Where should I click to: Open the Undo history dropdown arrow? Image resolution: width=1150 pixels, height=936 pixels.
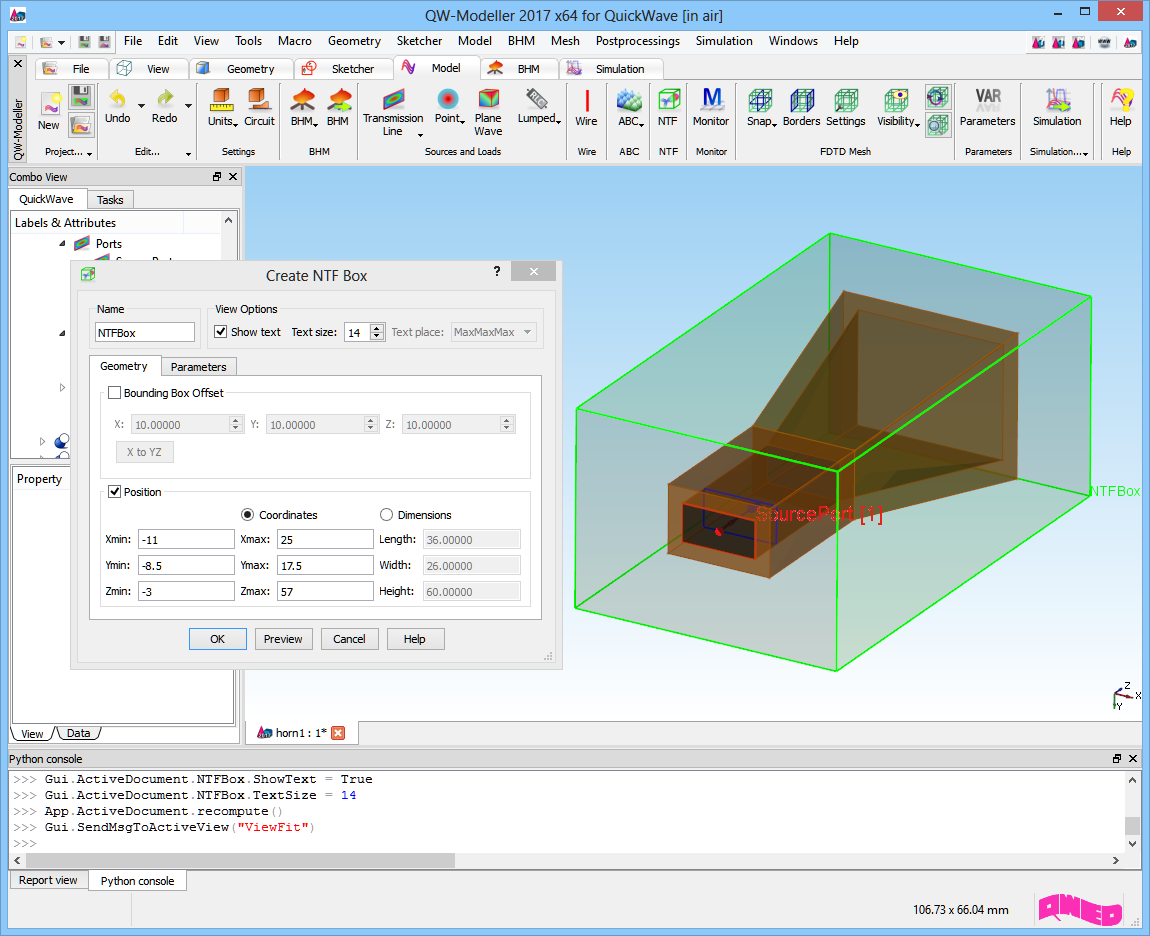click(x=141, y=105)
